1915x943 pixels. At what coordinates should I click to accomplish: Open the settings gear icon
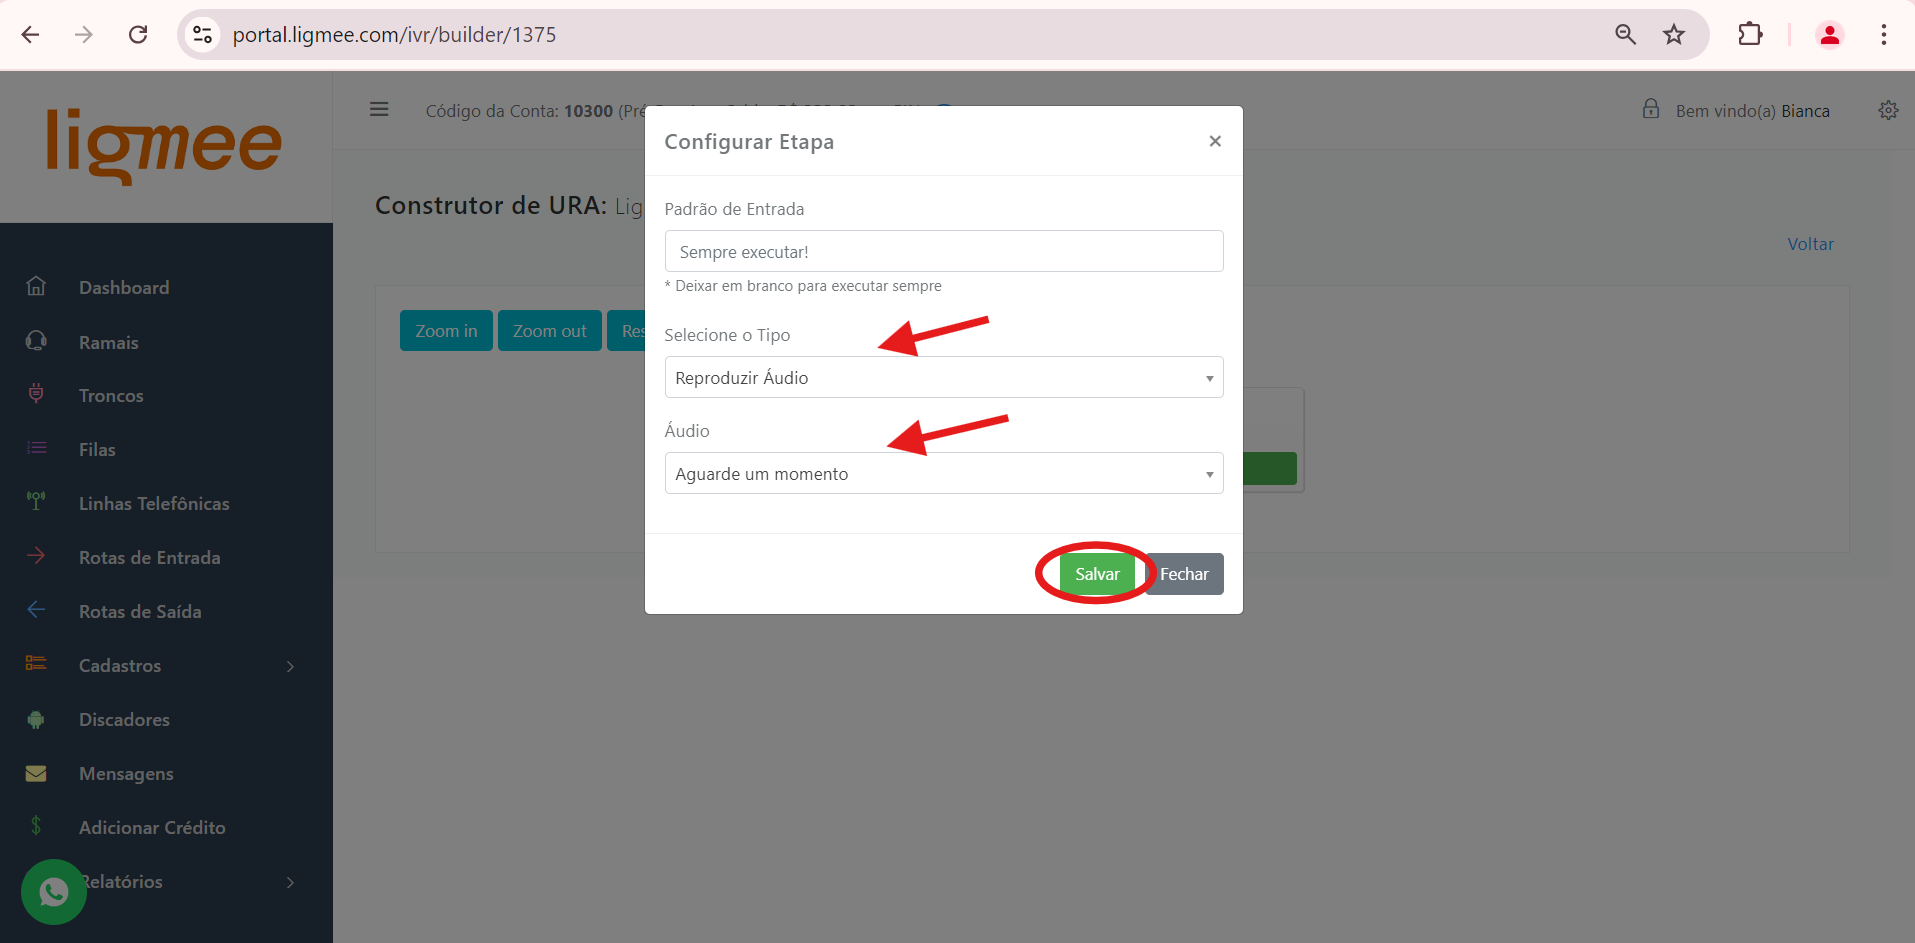(1888, 110)
